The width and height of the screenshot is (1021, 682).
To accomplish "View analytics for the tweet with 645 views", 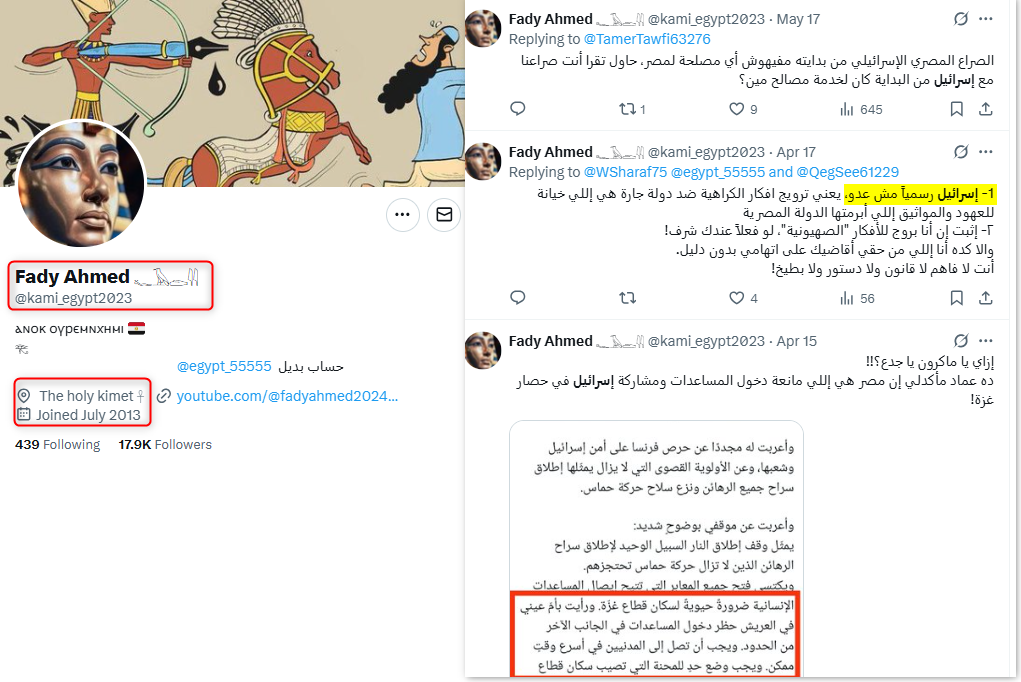I will pyautogui.click(x=861, y=109).
